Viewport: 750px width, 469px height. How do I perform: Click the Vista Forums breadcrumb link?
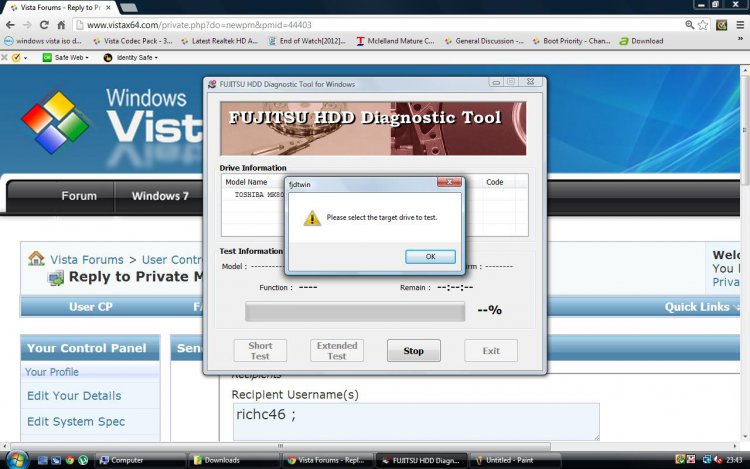[x=87, y=260]
